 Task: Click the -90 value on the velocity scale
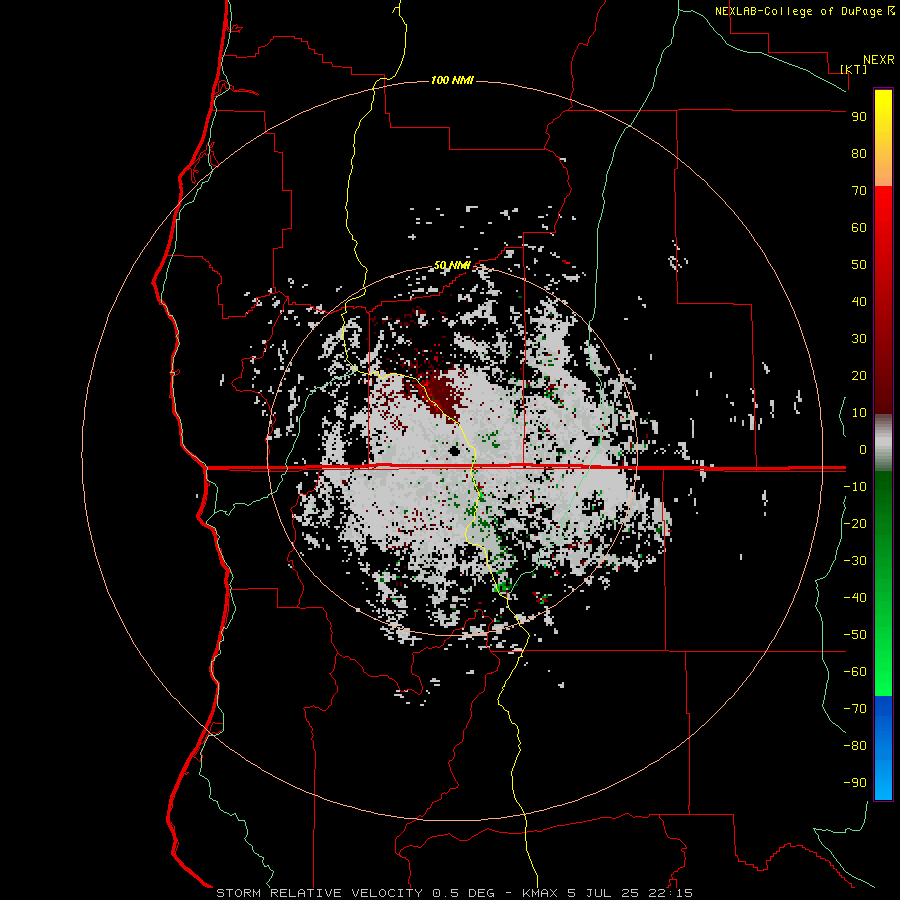point(855,783)
